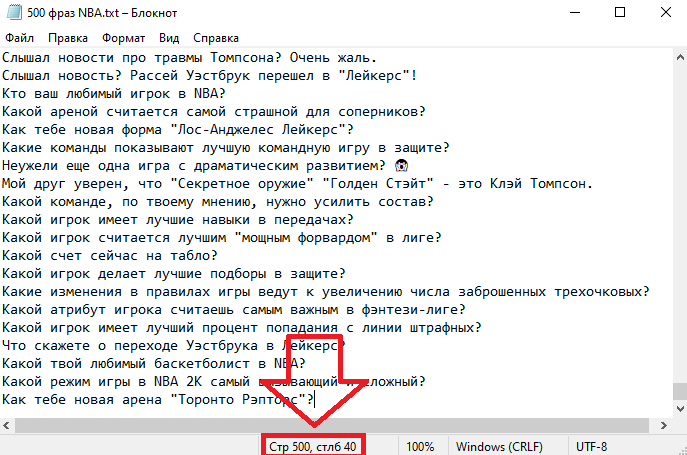Open the Вид menu

pos(169,38)
